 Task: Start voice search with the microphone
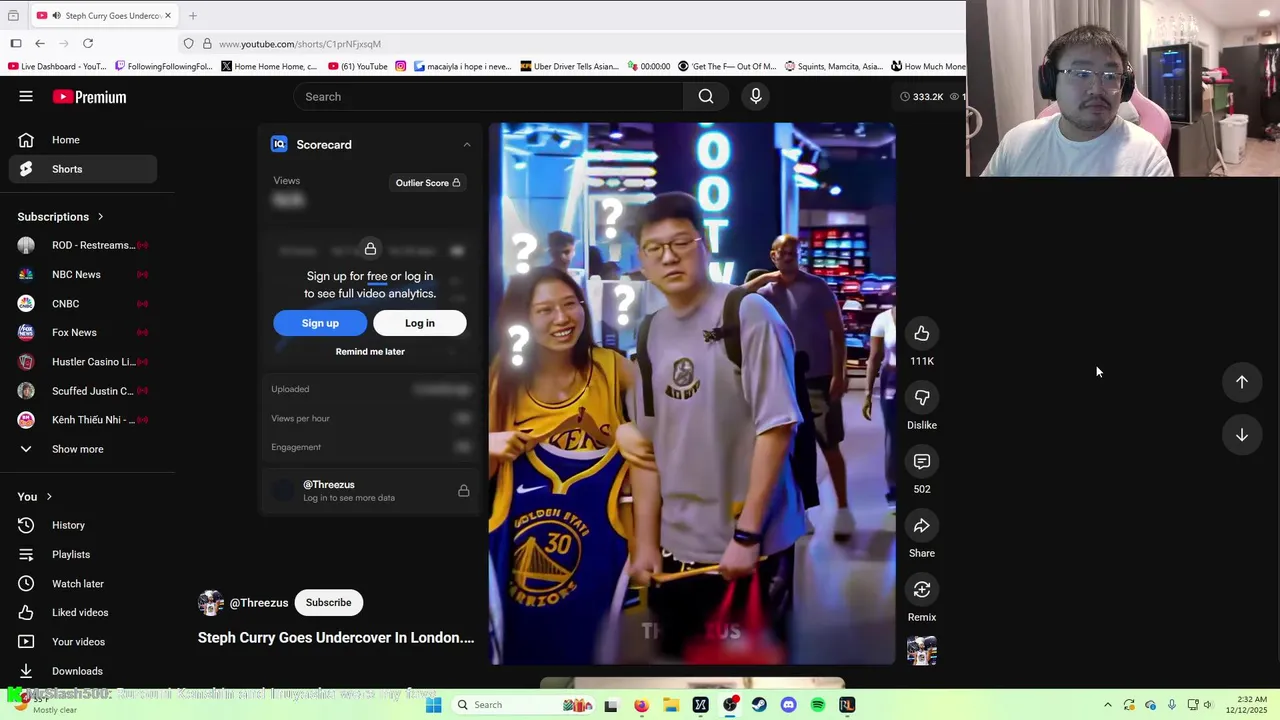(756, 96)
